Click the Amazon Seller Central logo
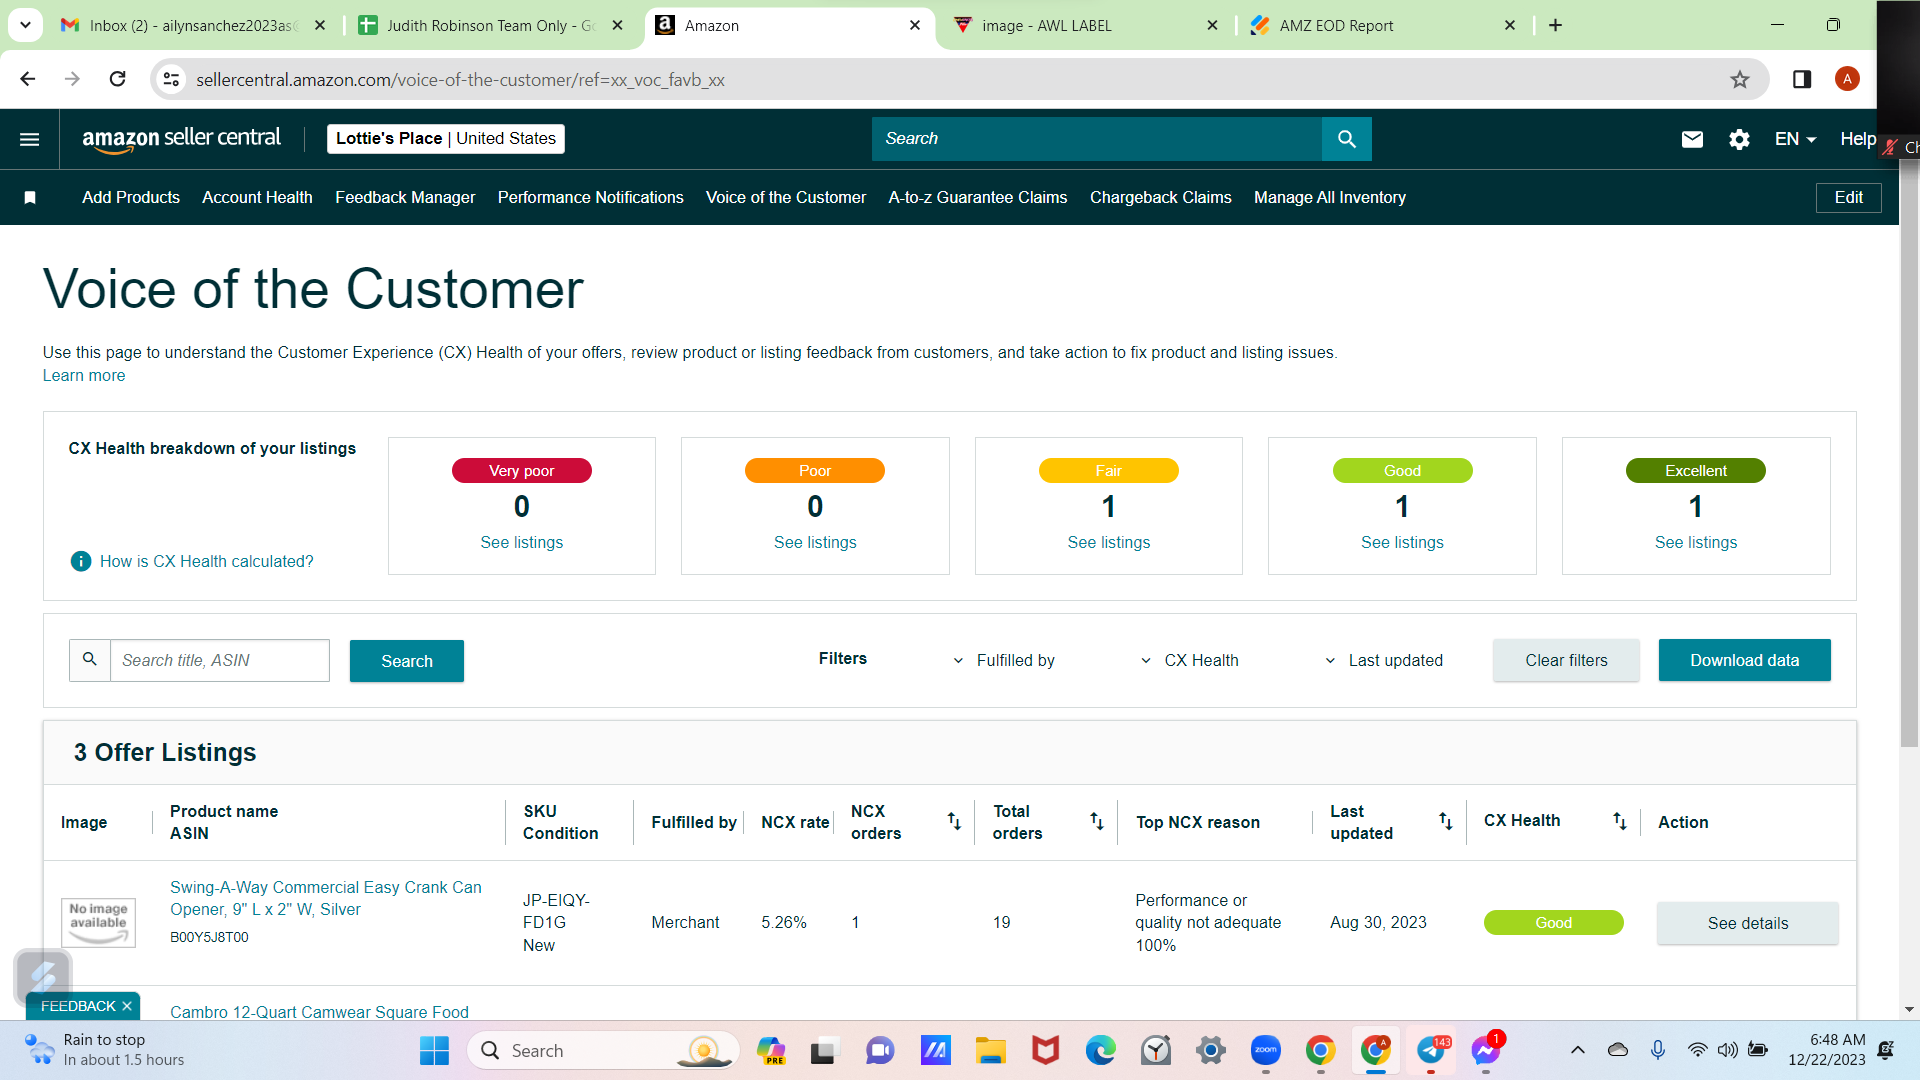Image resolution: width=1920 pixels, height=1080 pixels. [181, 139]
